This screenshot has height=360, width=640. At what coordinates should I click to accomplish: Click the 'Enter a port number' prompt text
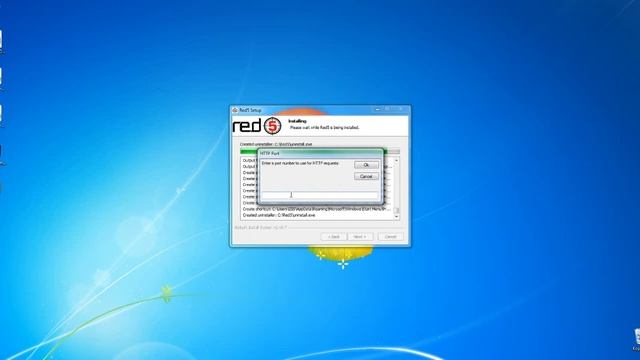point(300,163)
